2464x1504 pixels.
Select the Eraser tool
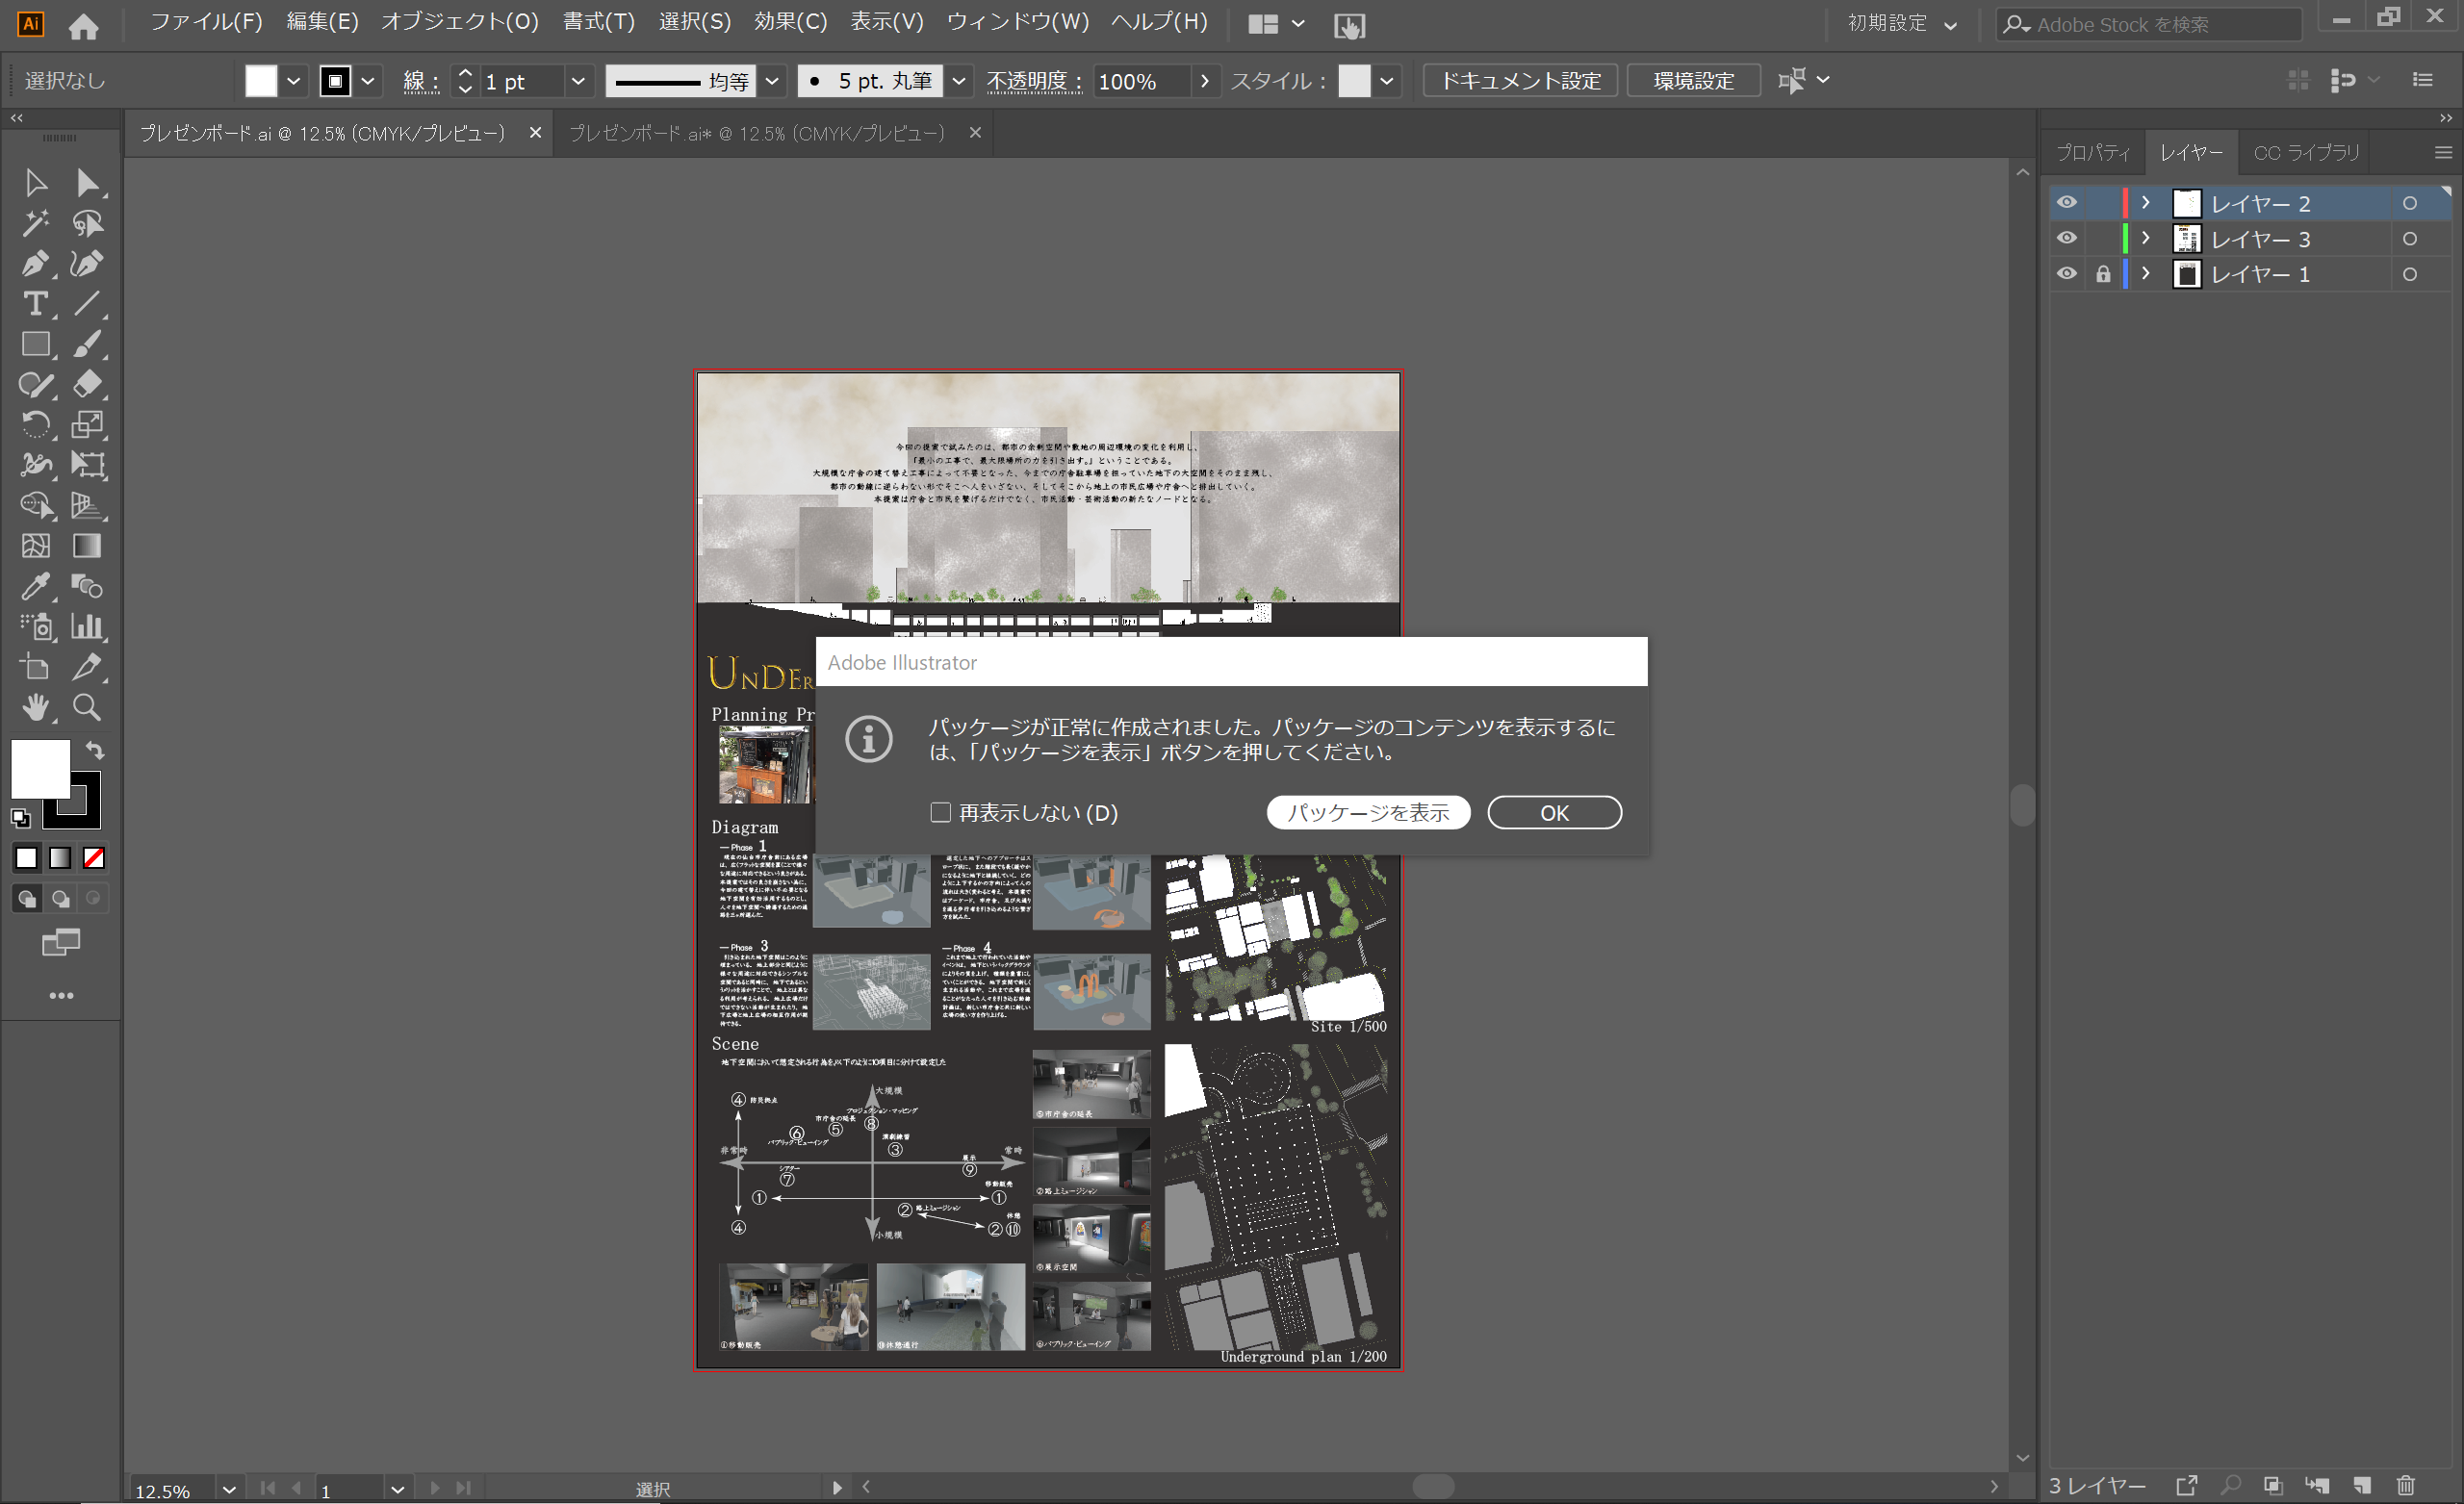[x=87, y=384]
